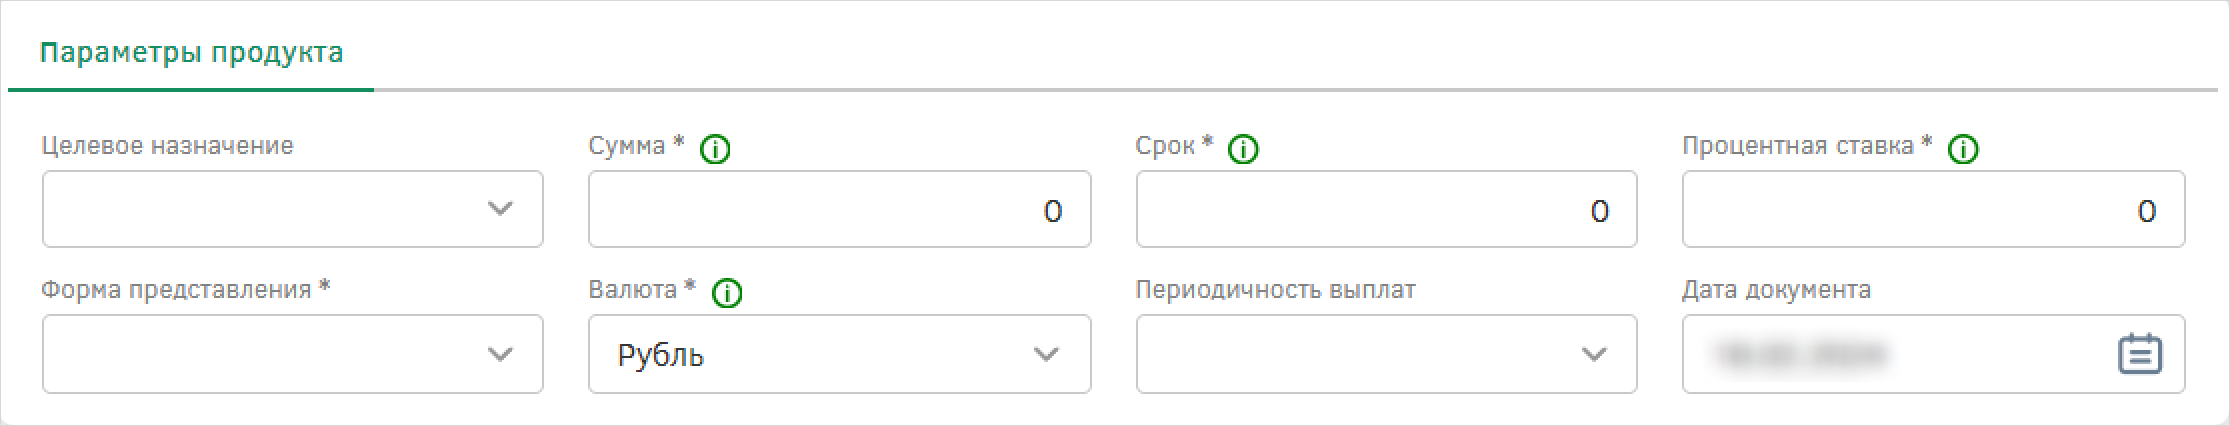Click the Дата документа date field
This screenshot has width=2230, height=426.
point(1933,354)
